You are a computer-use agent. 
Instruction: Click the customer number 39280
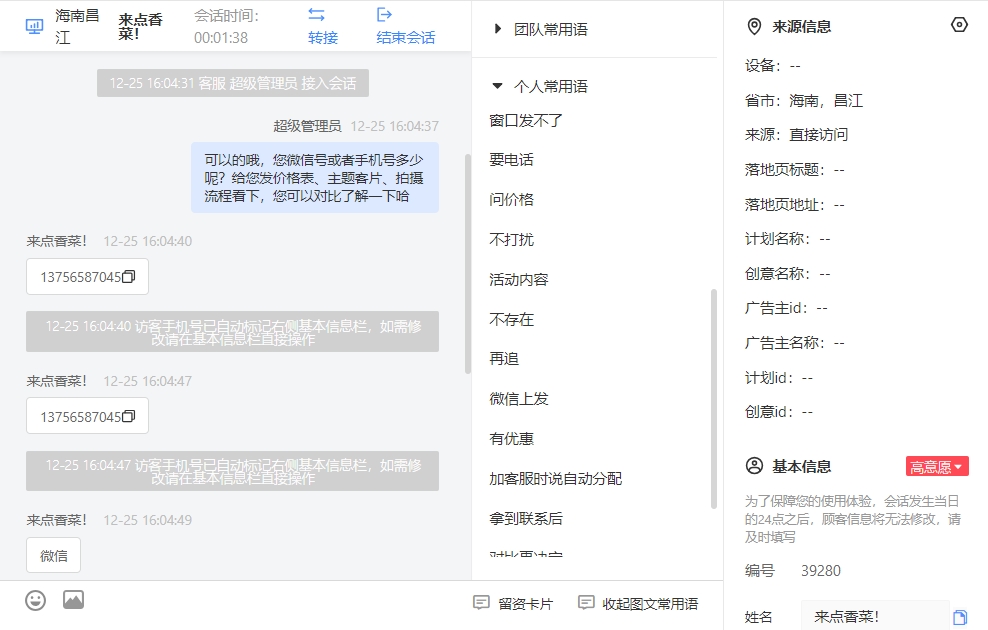click(820, 571)
